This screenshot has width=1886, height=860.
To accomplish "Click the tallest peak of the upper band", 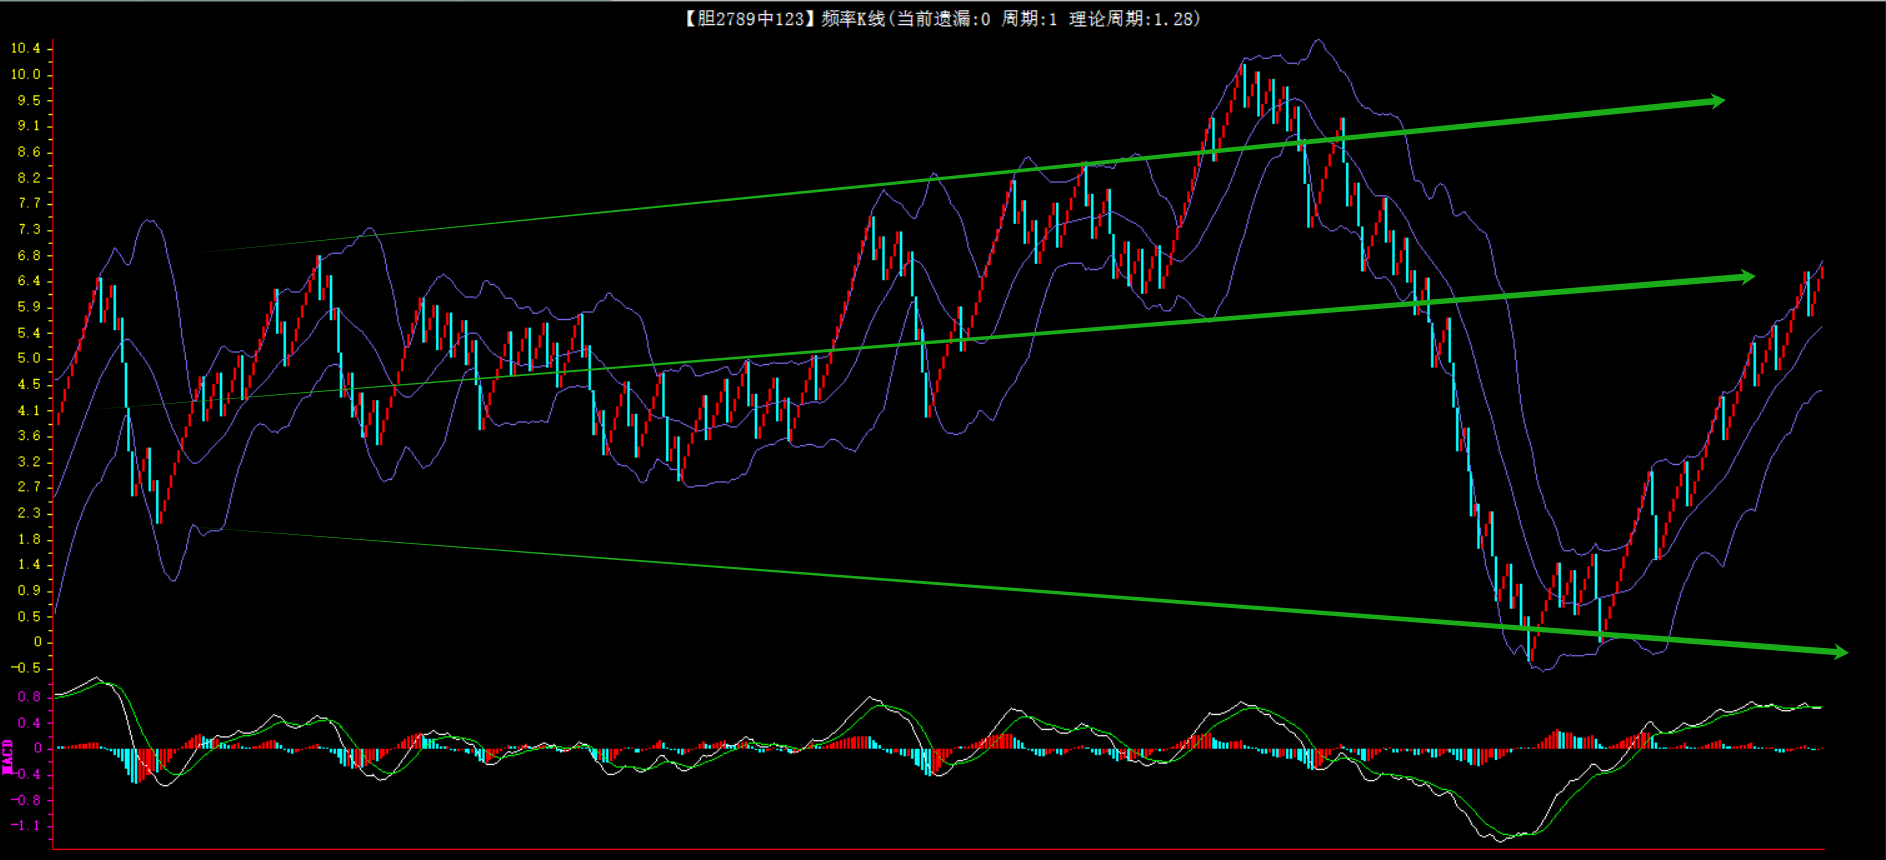I will tap(1318, 41).
